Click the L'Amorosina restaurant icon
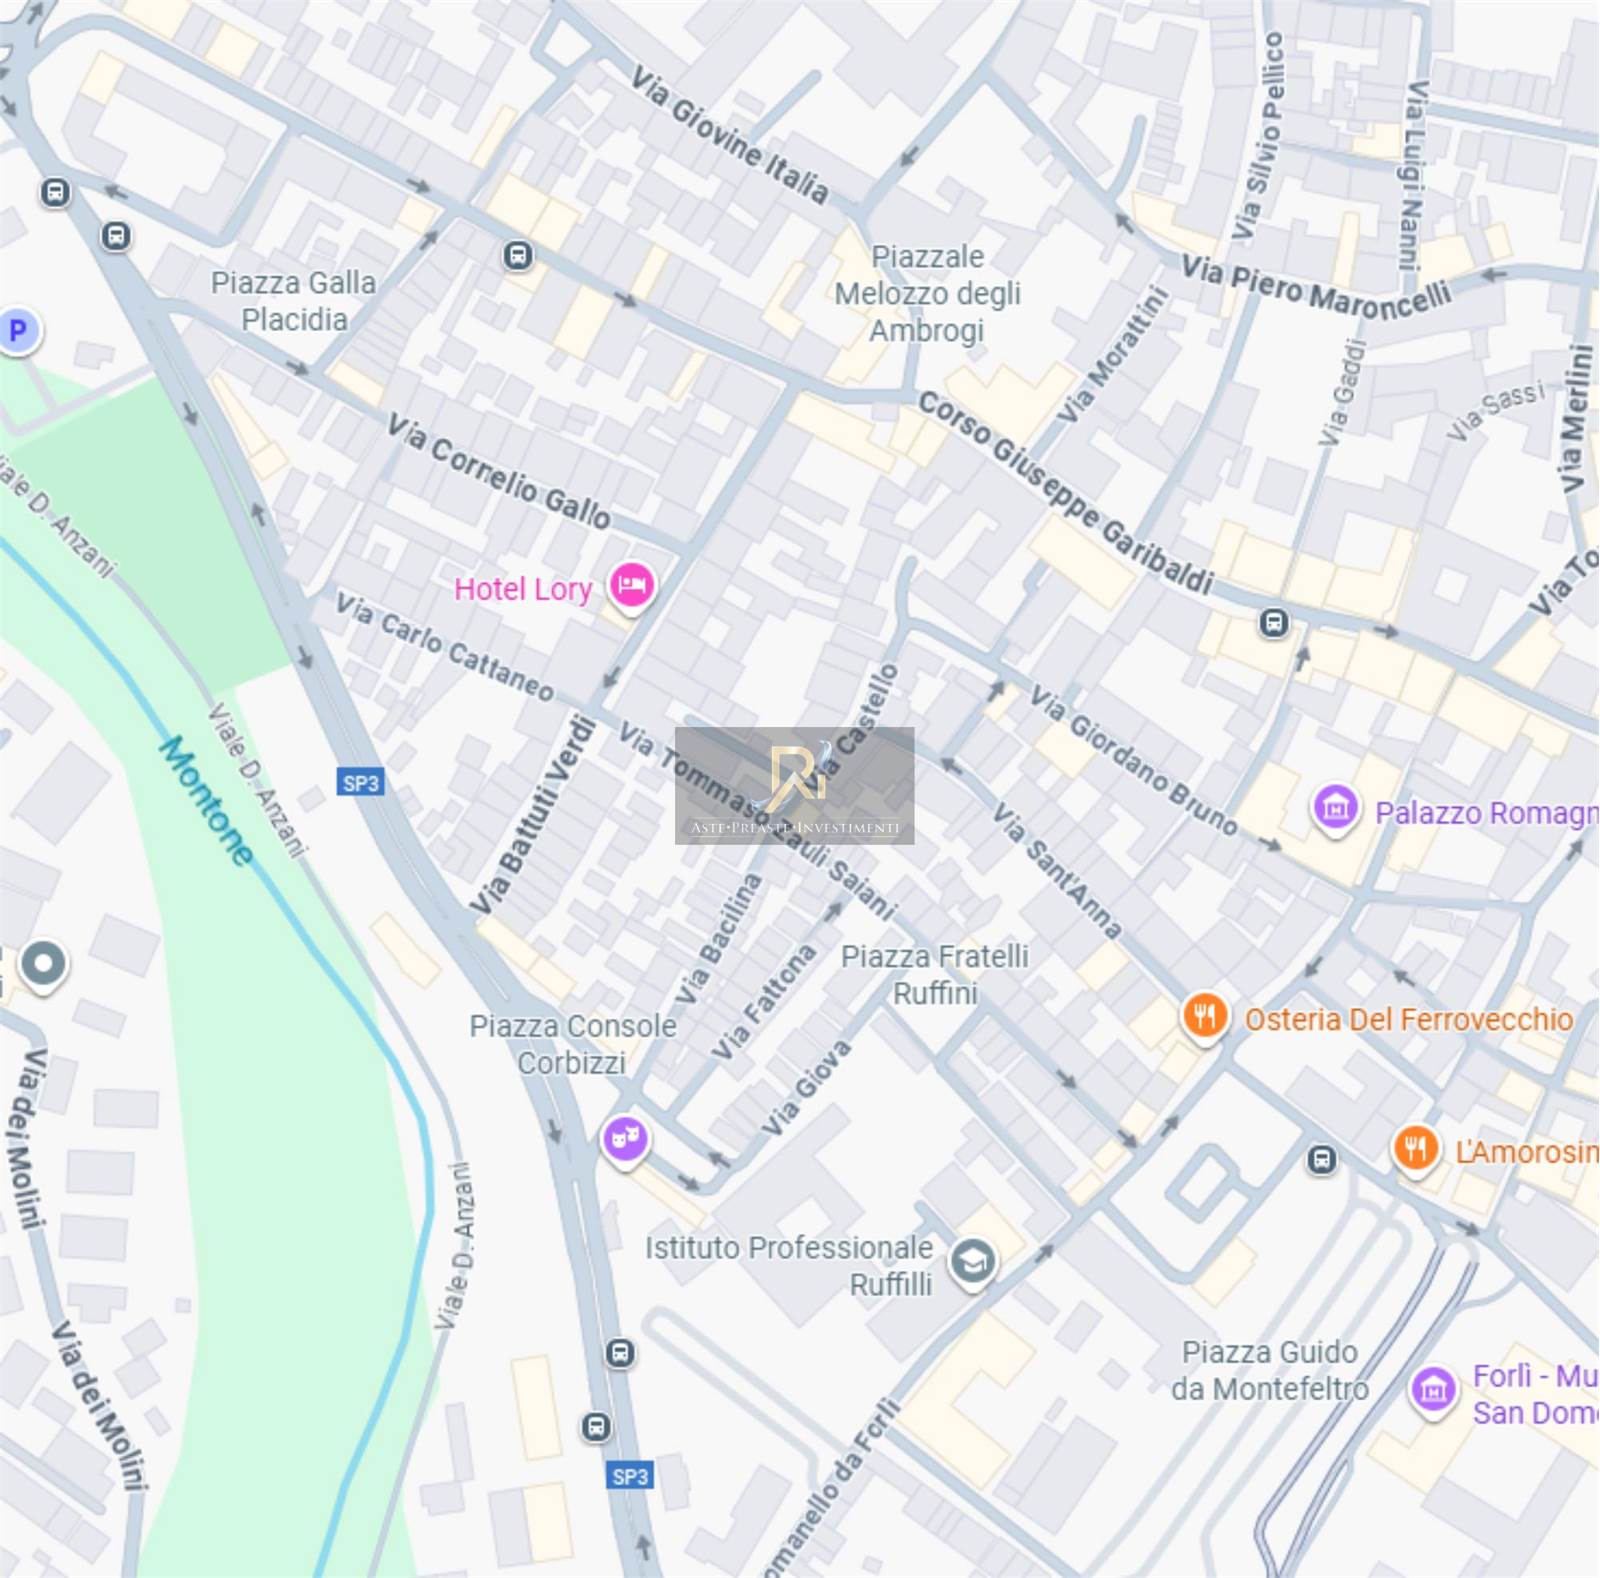The height and width of the screenshot is (1578, 1600). tap(1416, 1148)
